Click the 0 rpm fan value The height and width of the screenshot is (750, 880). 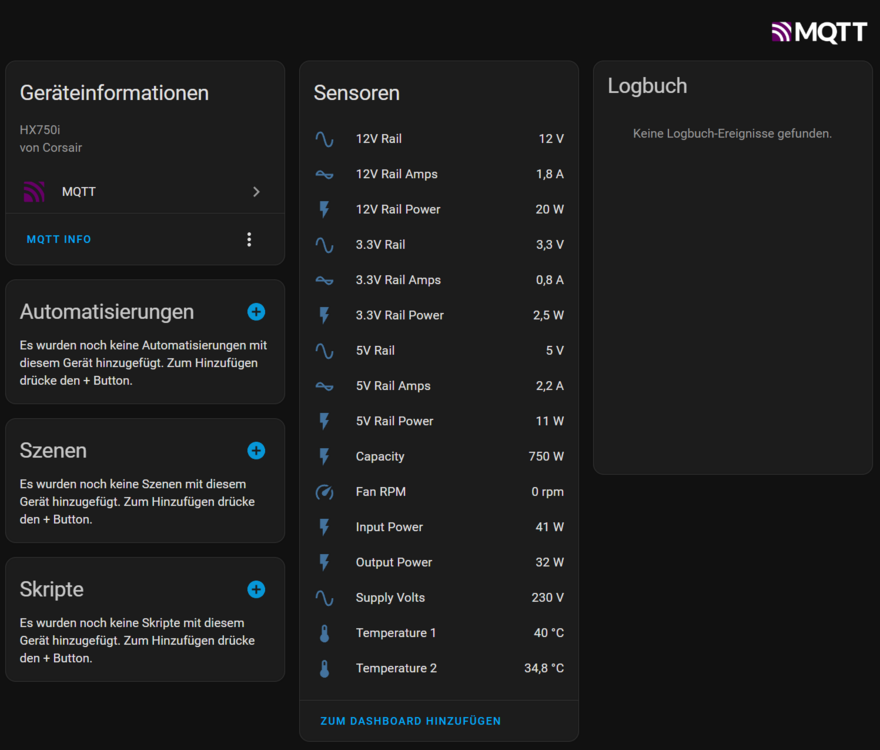[548, 492]
